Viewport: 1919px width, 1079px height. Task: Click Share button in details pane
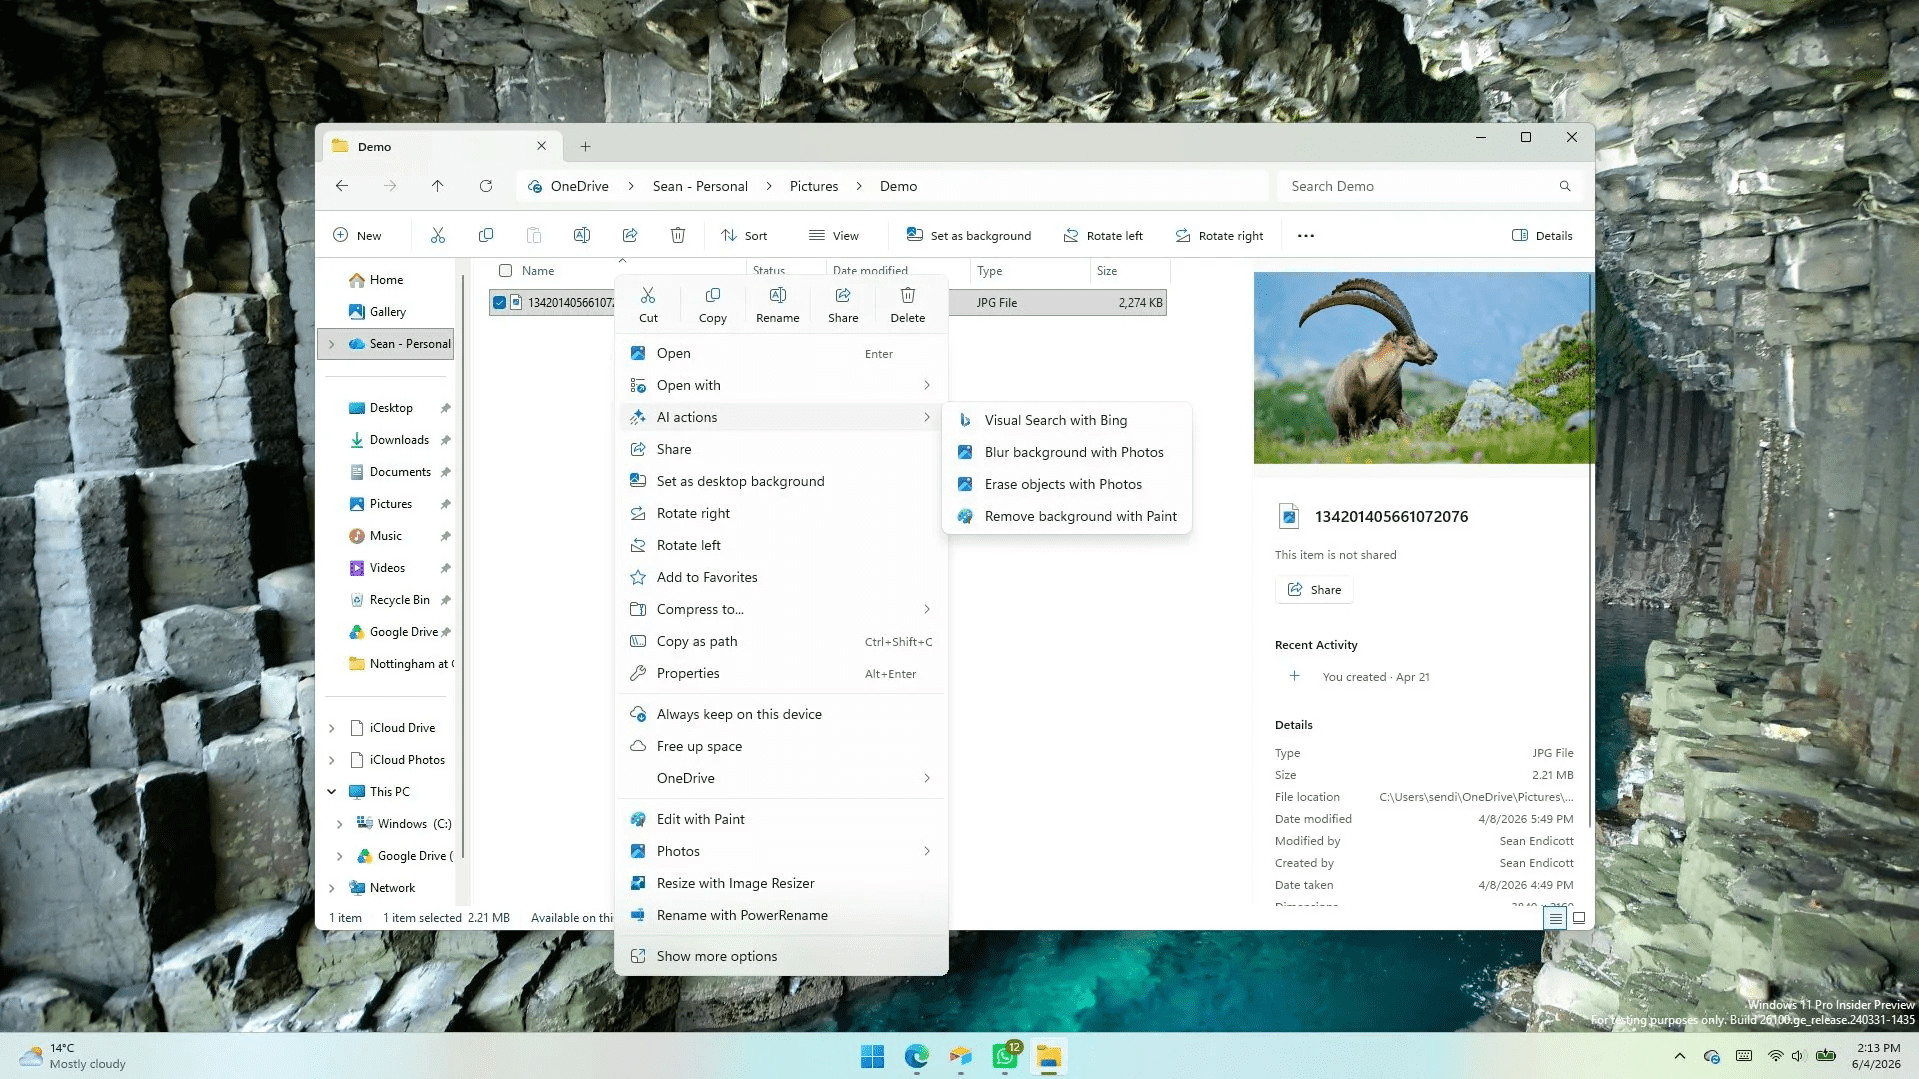pyautogui.click(x=1314, y=590)
